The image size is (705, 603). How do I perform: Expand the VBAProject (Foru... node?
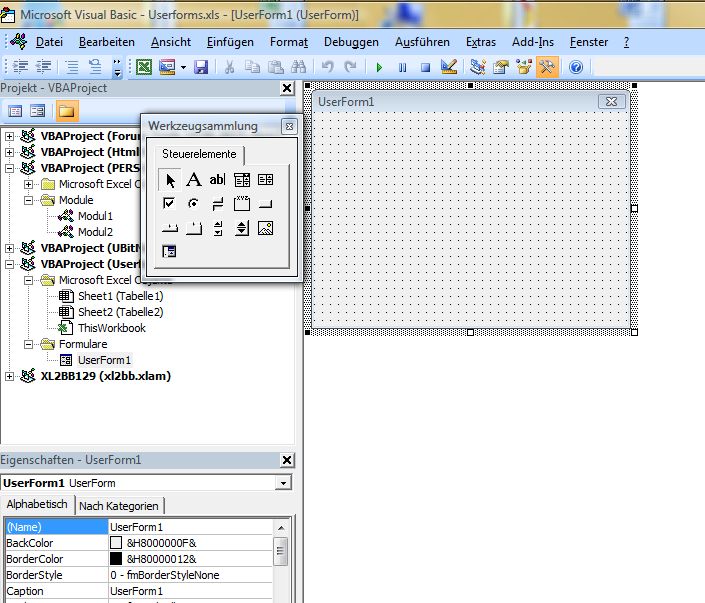click(9, 136)
